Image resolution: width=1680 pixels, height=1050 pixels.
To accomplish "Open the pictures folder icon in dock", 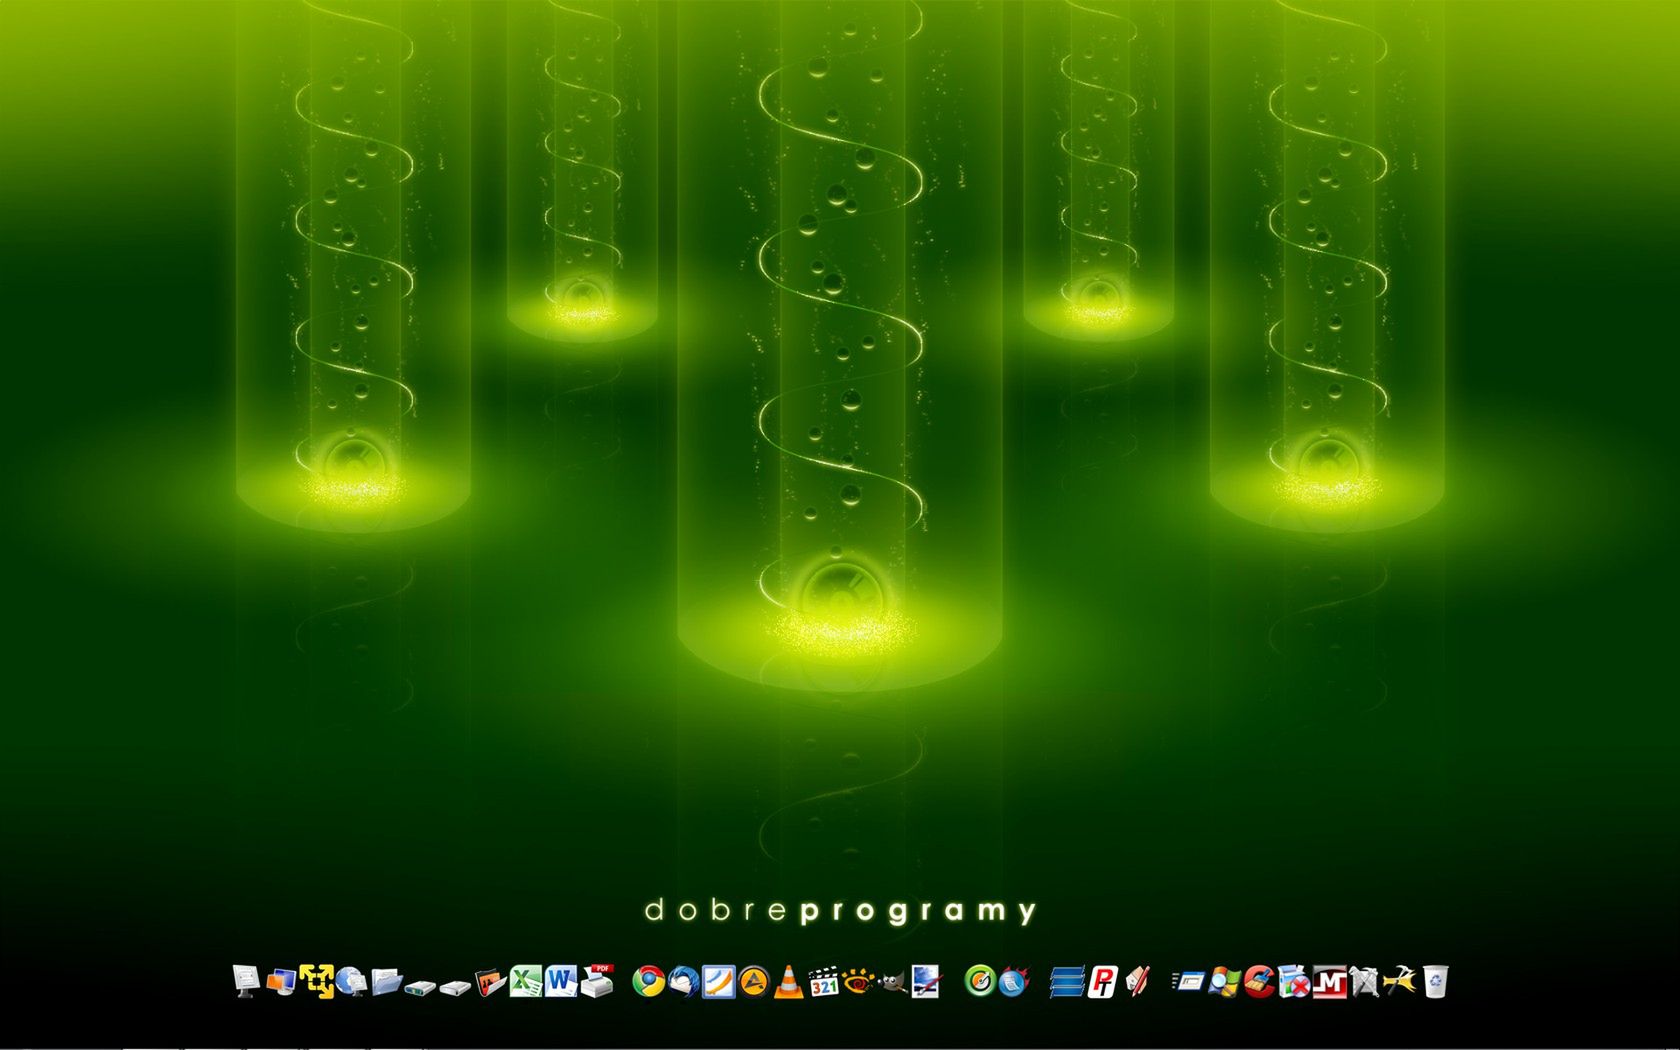I will 490,984.
